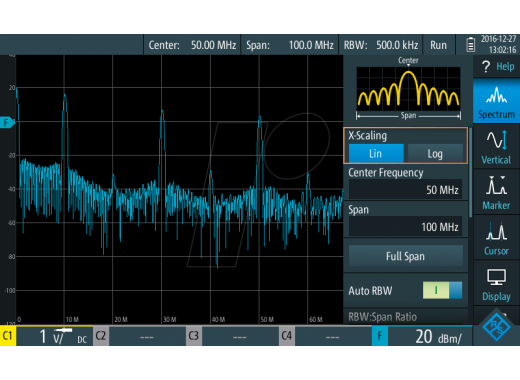Open the Display settings menu

[497, 284]
